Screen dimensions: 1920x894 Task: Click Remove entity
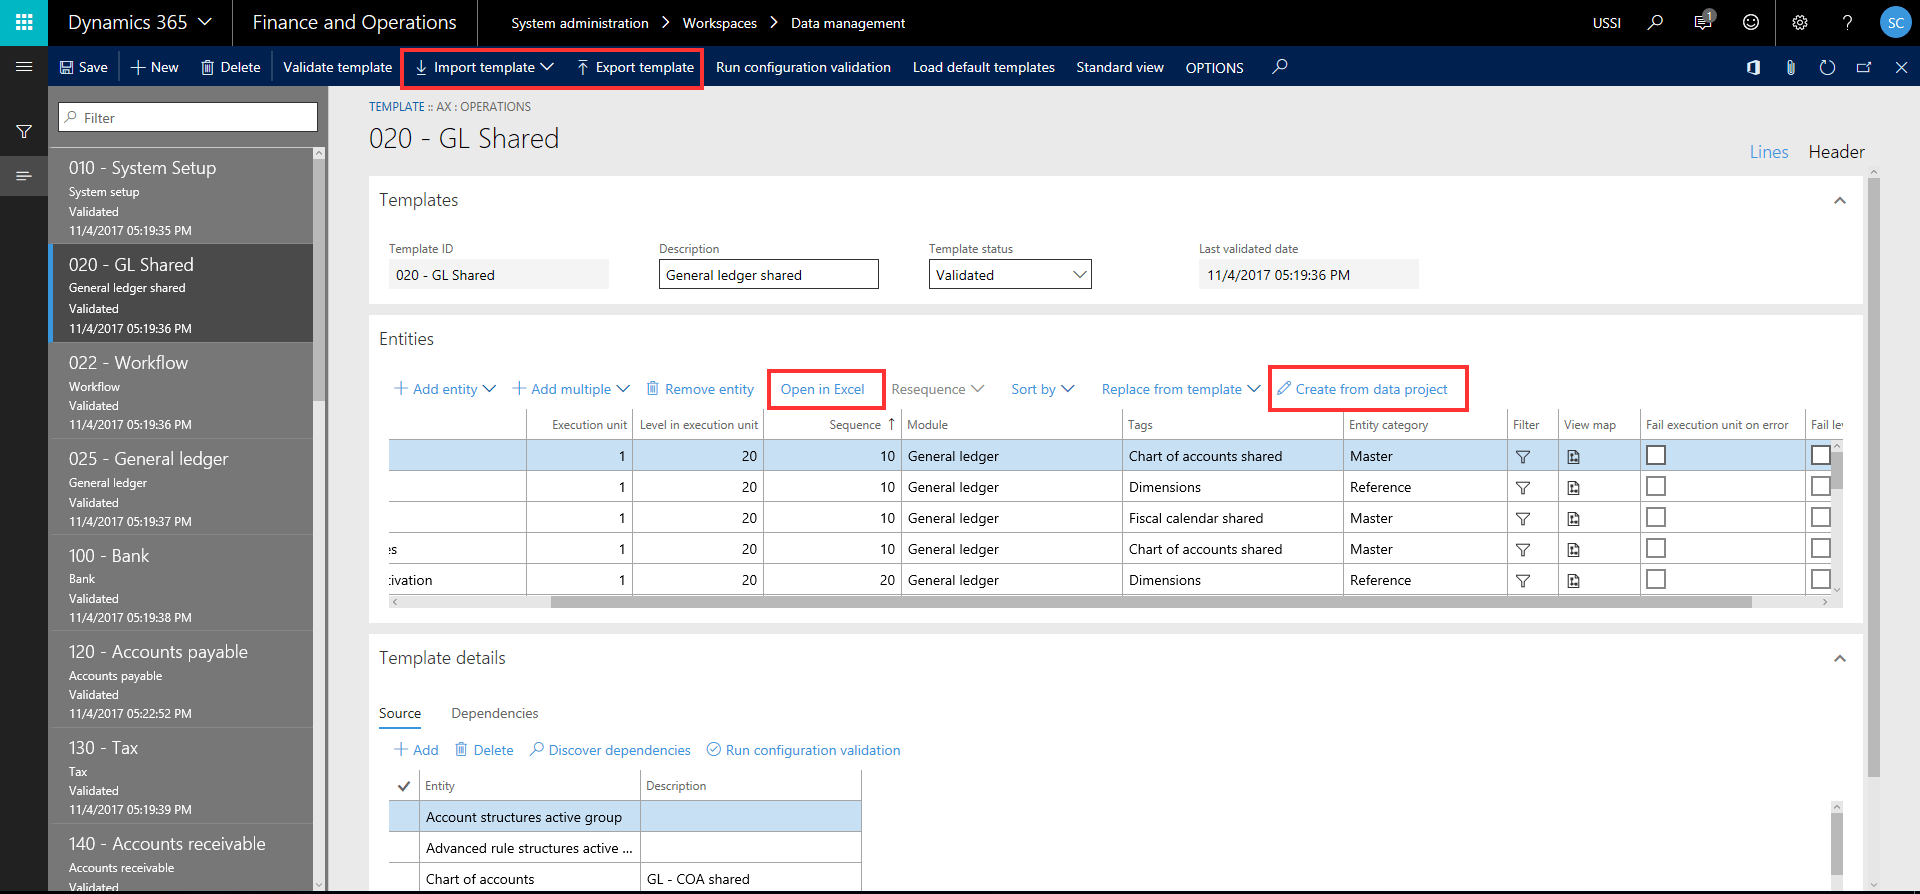(700, 389)
